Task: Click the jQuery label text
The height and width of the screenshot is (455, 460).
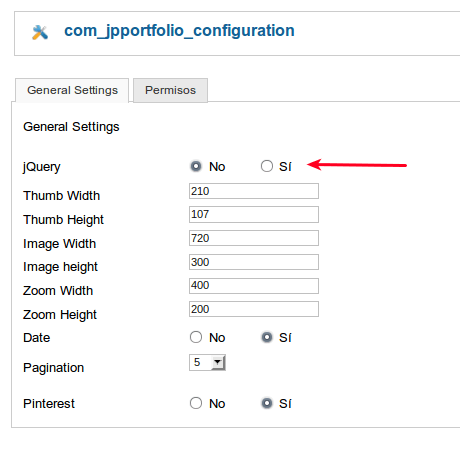Action: (42, 167)
